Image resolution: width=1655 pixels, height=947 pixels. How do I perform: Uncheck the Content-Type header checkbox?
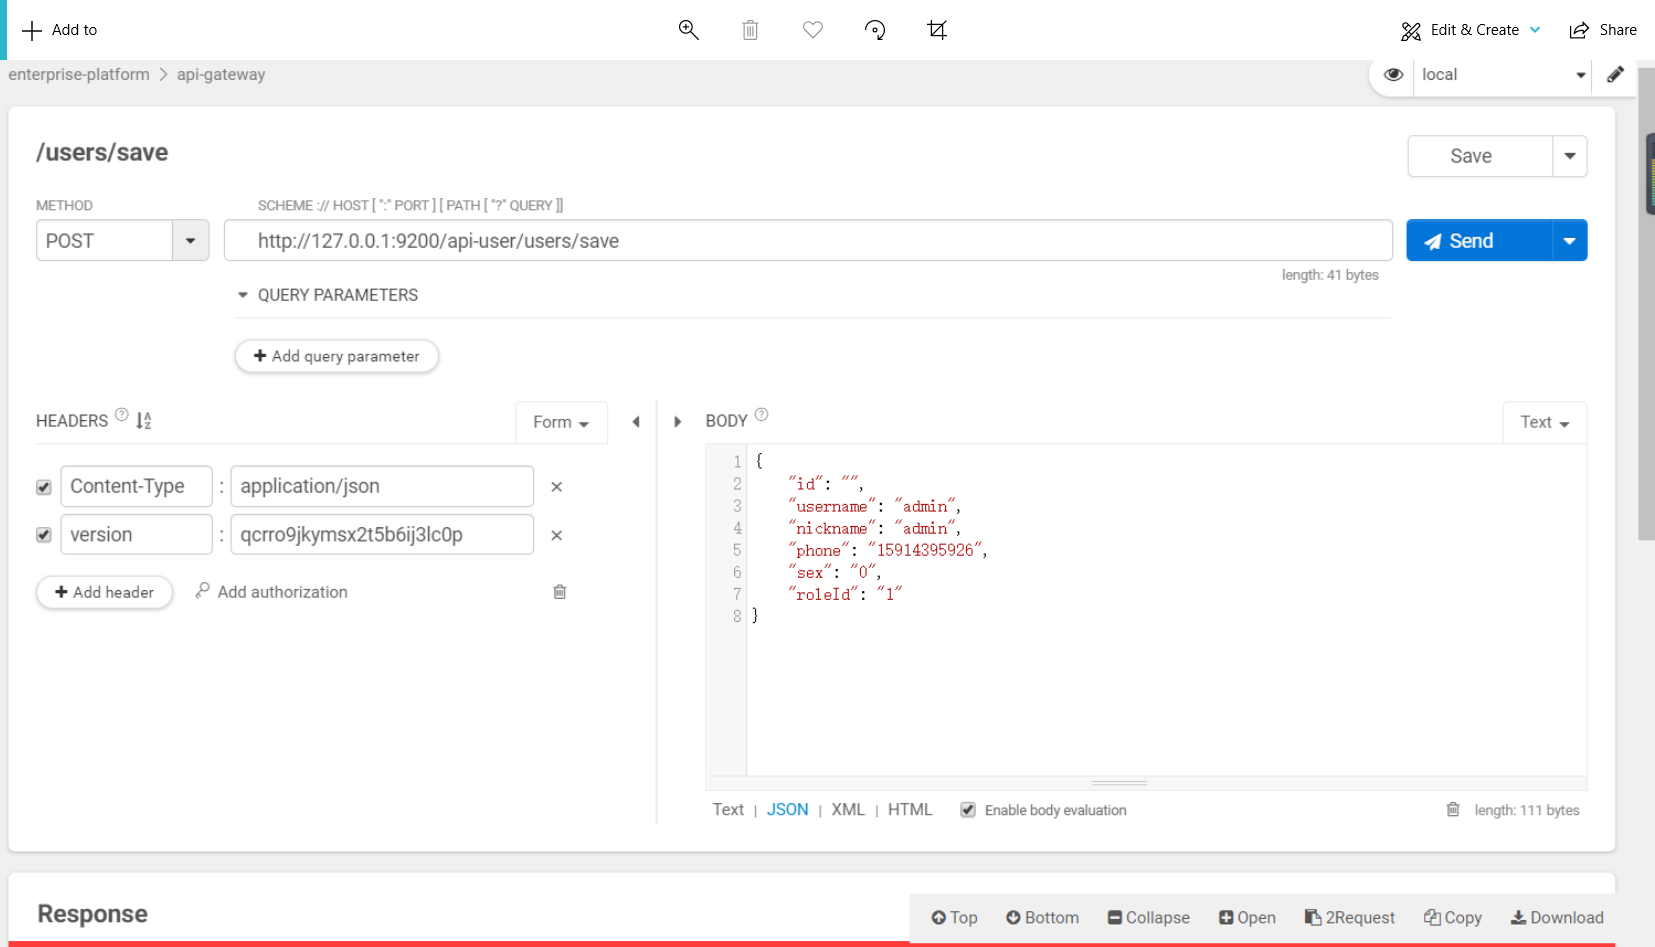(x=44, y=487)
